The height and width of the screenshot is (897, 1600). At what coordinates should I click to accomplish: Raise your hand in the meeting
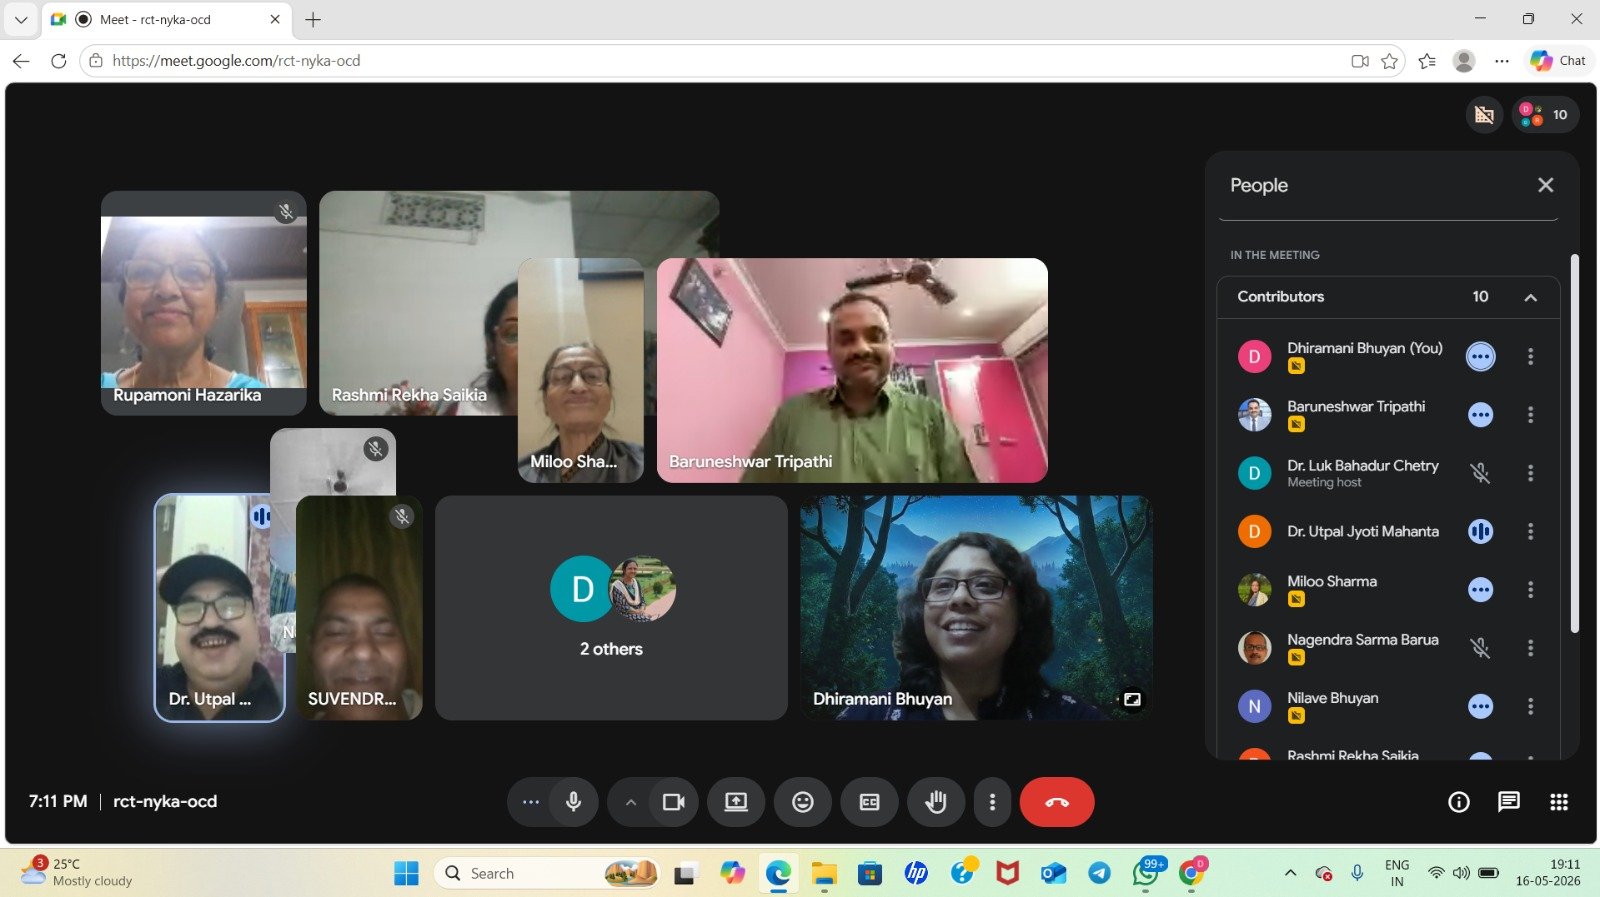(936, 802)
